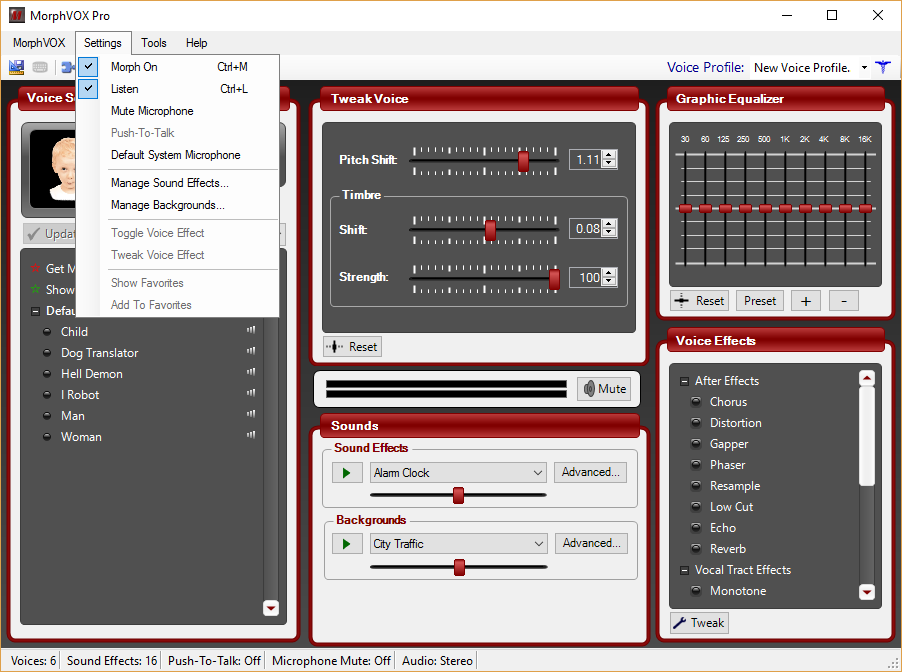Toggle the Resample effect

click(x=696, y=486)
